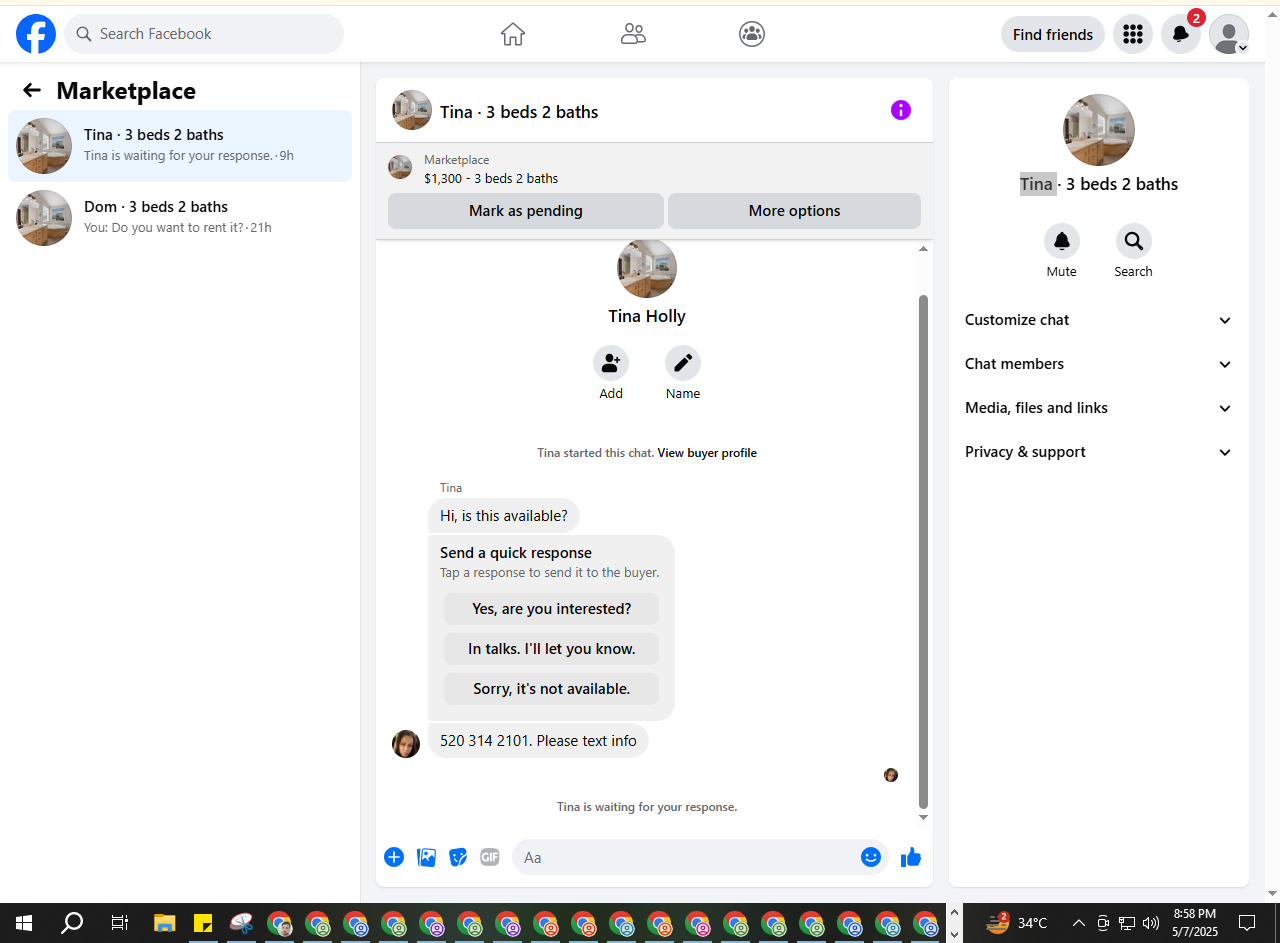Choose a sticker from the sticker icon
The height and width of the screenshot is (943, 1280).
(458, 857)
